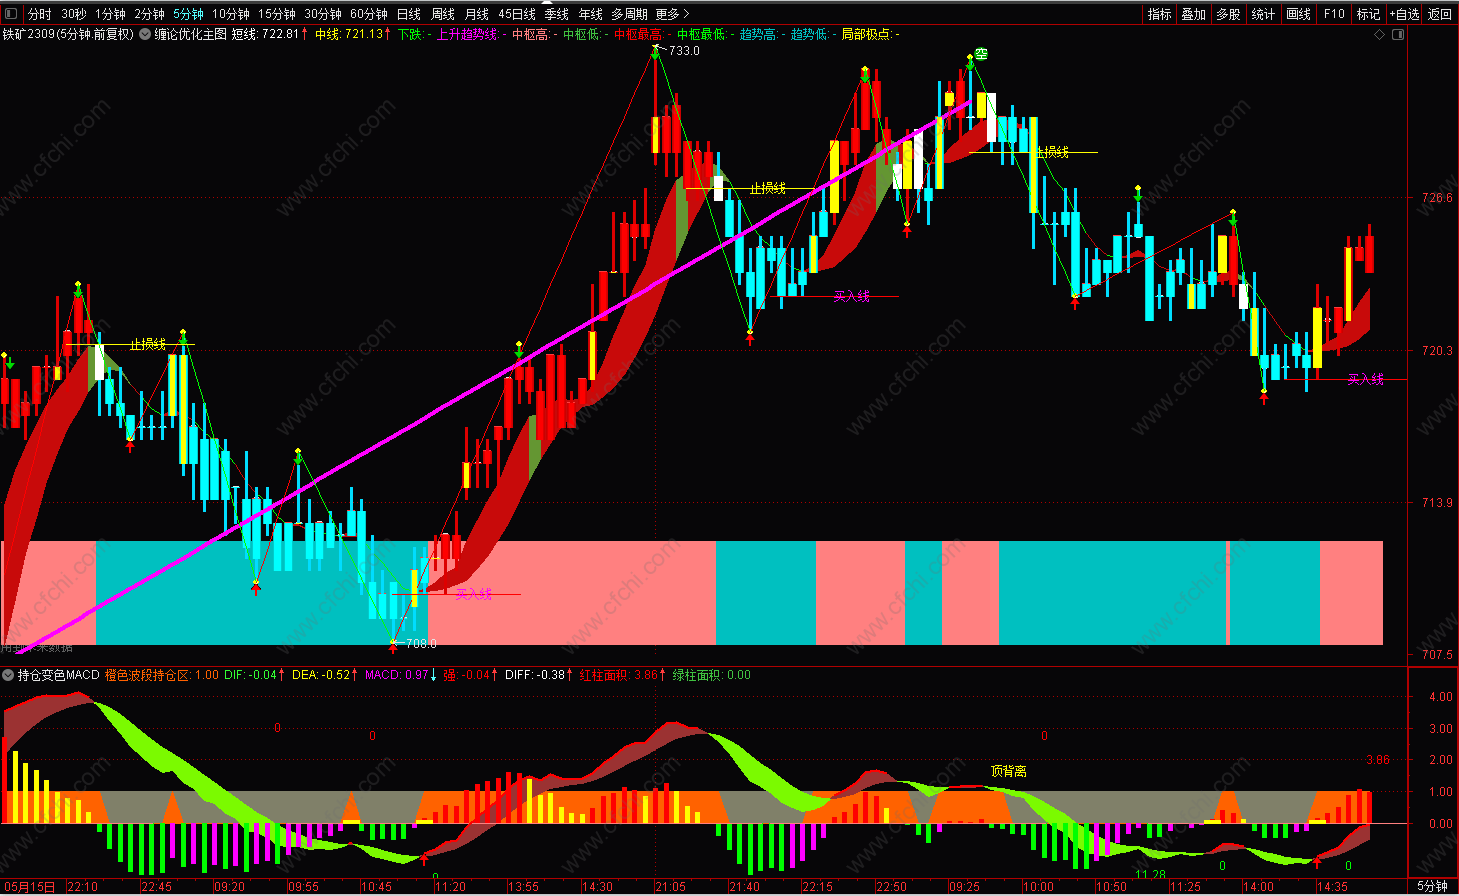
Task: Switch to the 分时 tab
Action: [39, 14]
